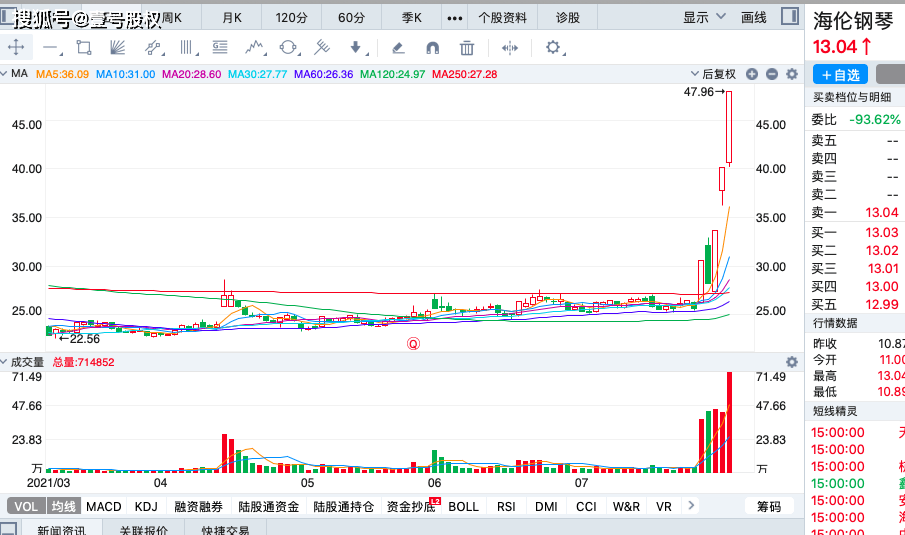
Task: Select the MACD indicator tab
Action: point(104,507)
